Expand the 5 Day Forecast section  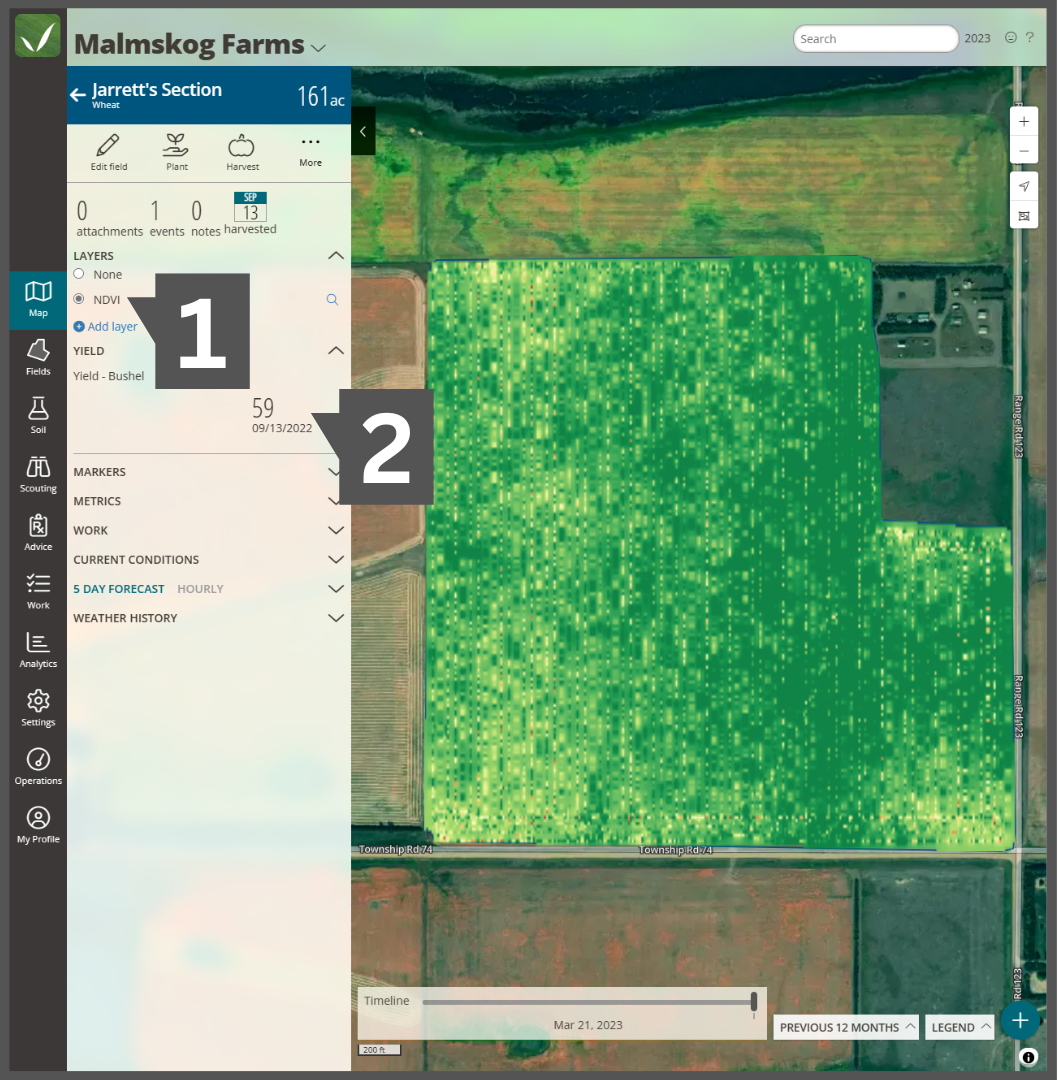[x=335, y=589]
